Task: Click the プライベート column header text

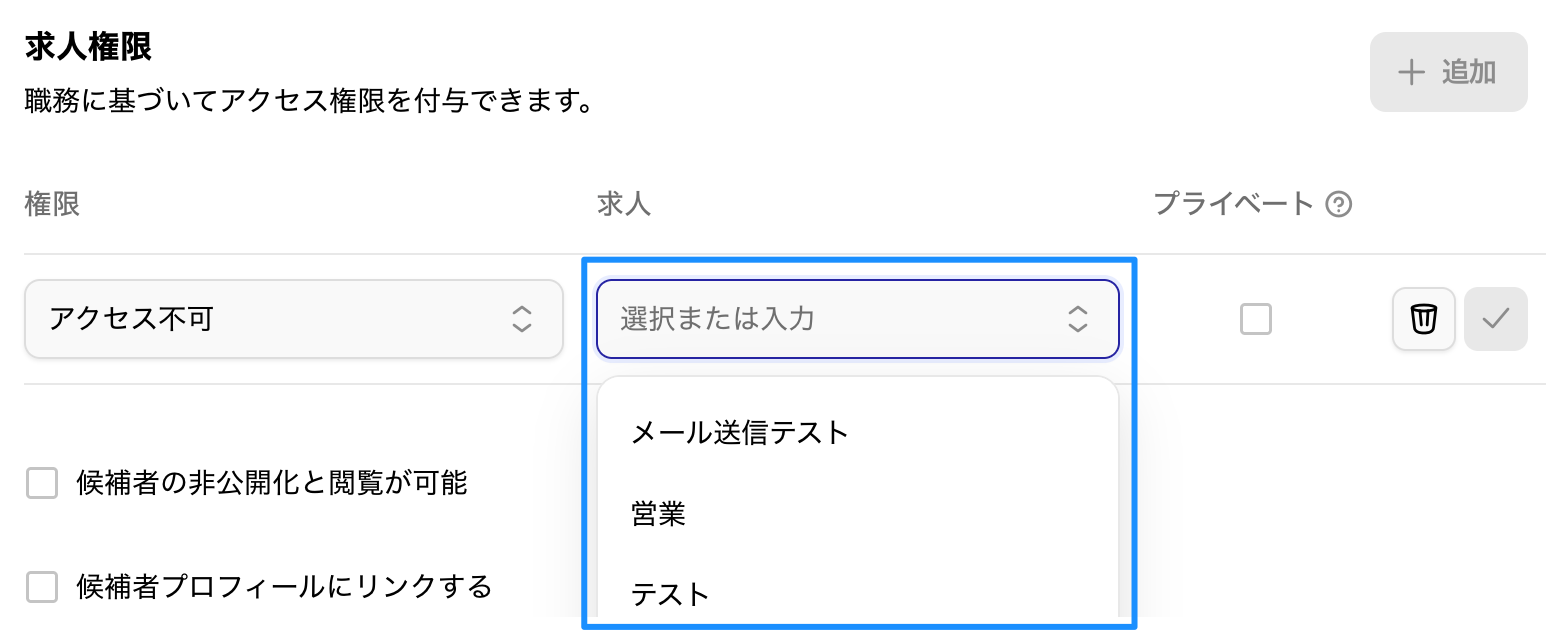Action: (1233, 204)
